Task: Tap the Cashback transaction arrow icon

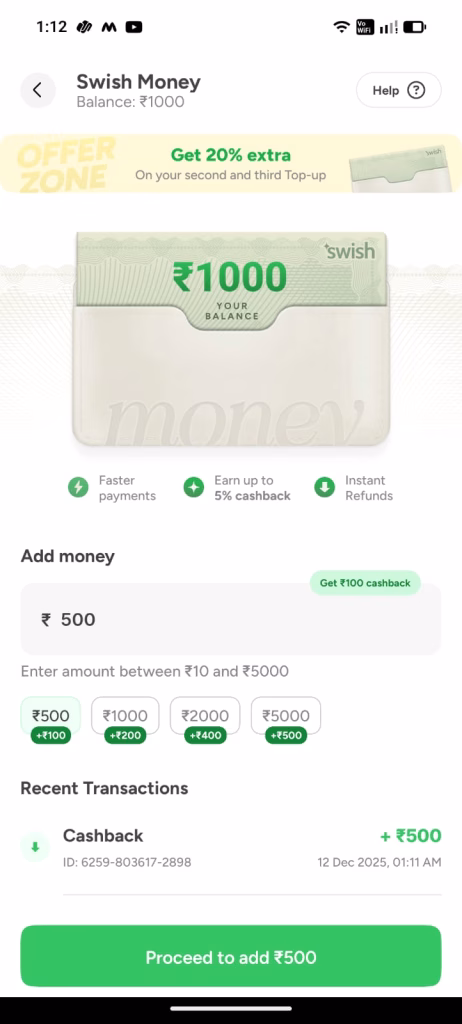Action: (x=35, y=847)
